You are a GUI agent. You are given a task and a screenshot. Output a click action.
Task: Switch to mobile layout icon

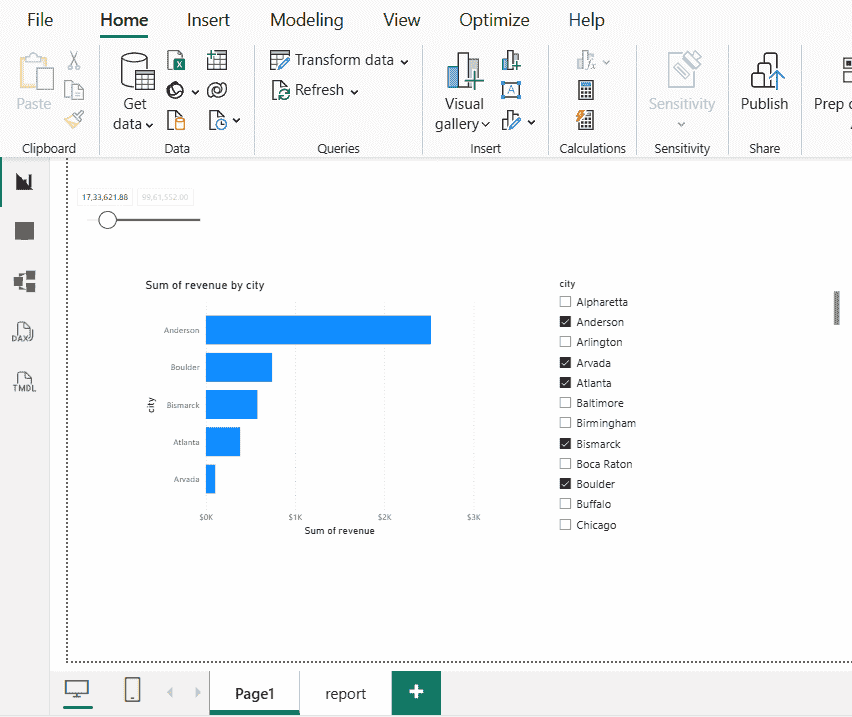click(x=133, y=690)
